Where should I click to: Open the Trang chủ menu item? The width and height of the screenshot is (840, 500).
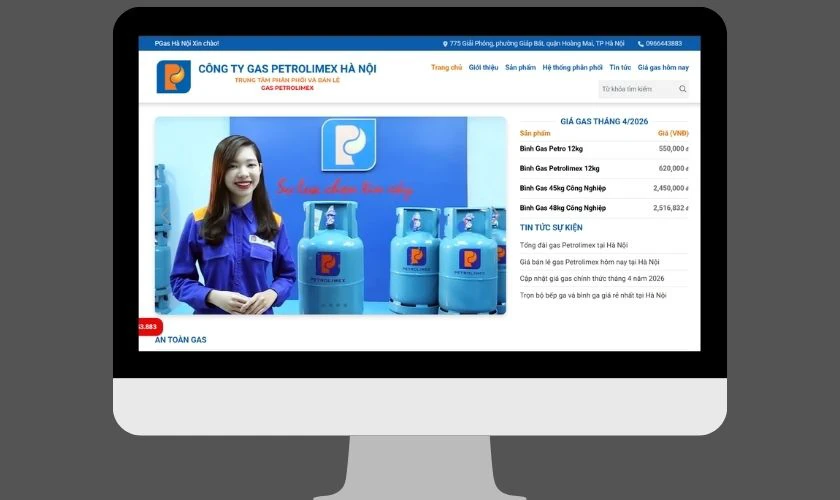(x=446, y=68)
